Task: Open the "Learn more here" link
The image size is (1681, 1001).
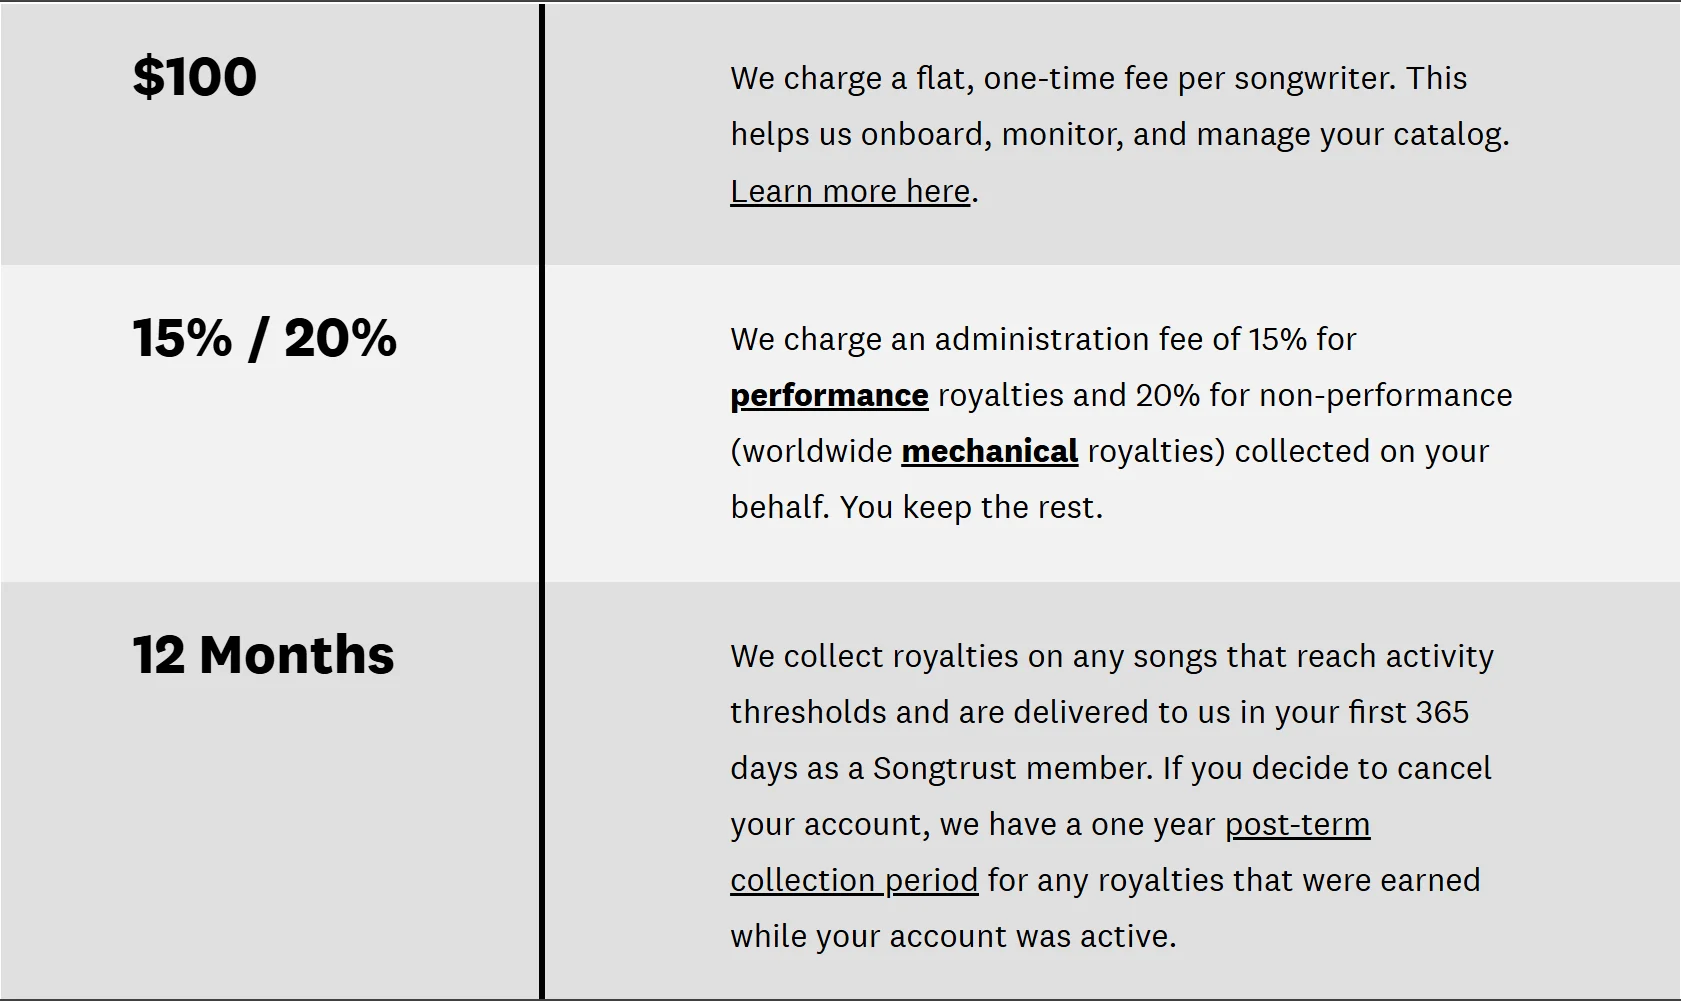Action: tap(850, 191)
